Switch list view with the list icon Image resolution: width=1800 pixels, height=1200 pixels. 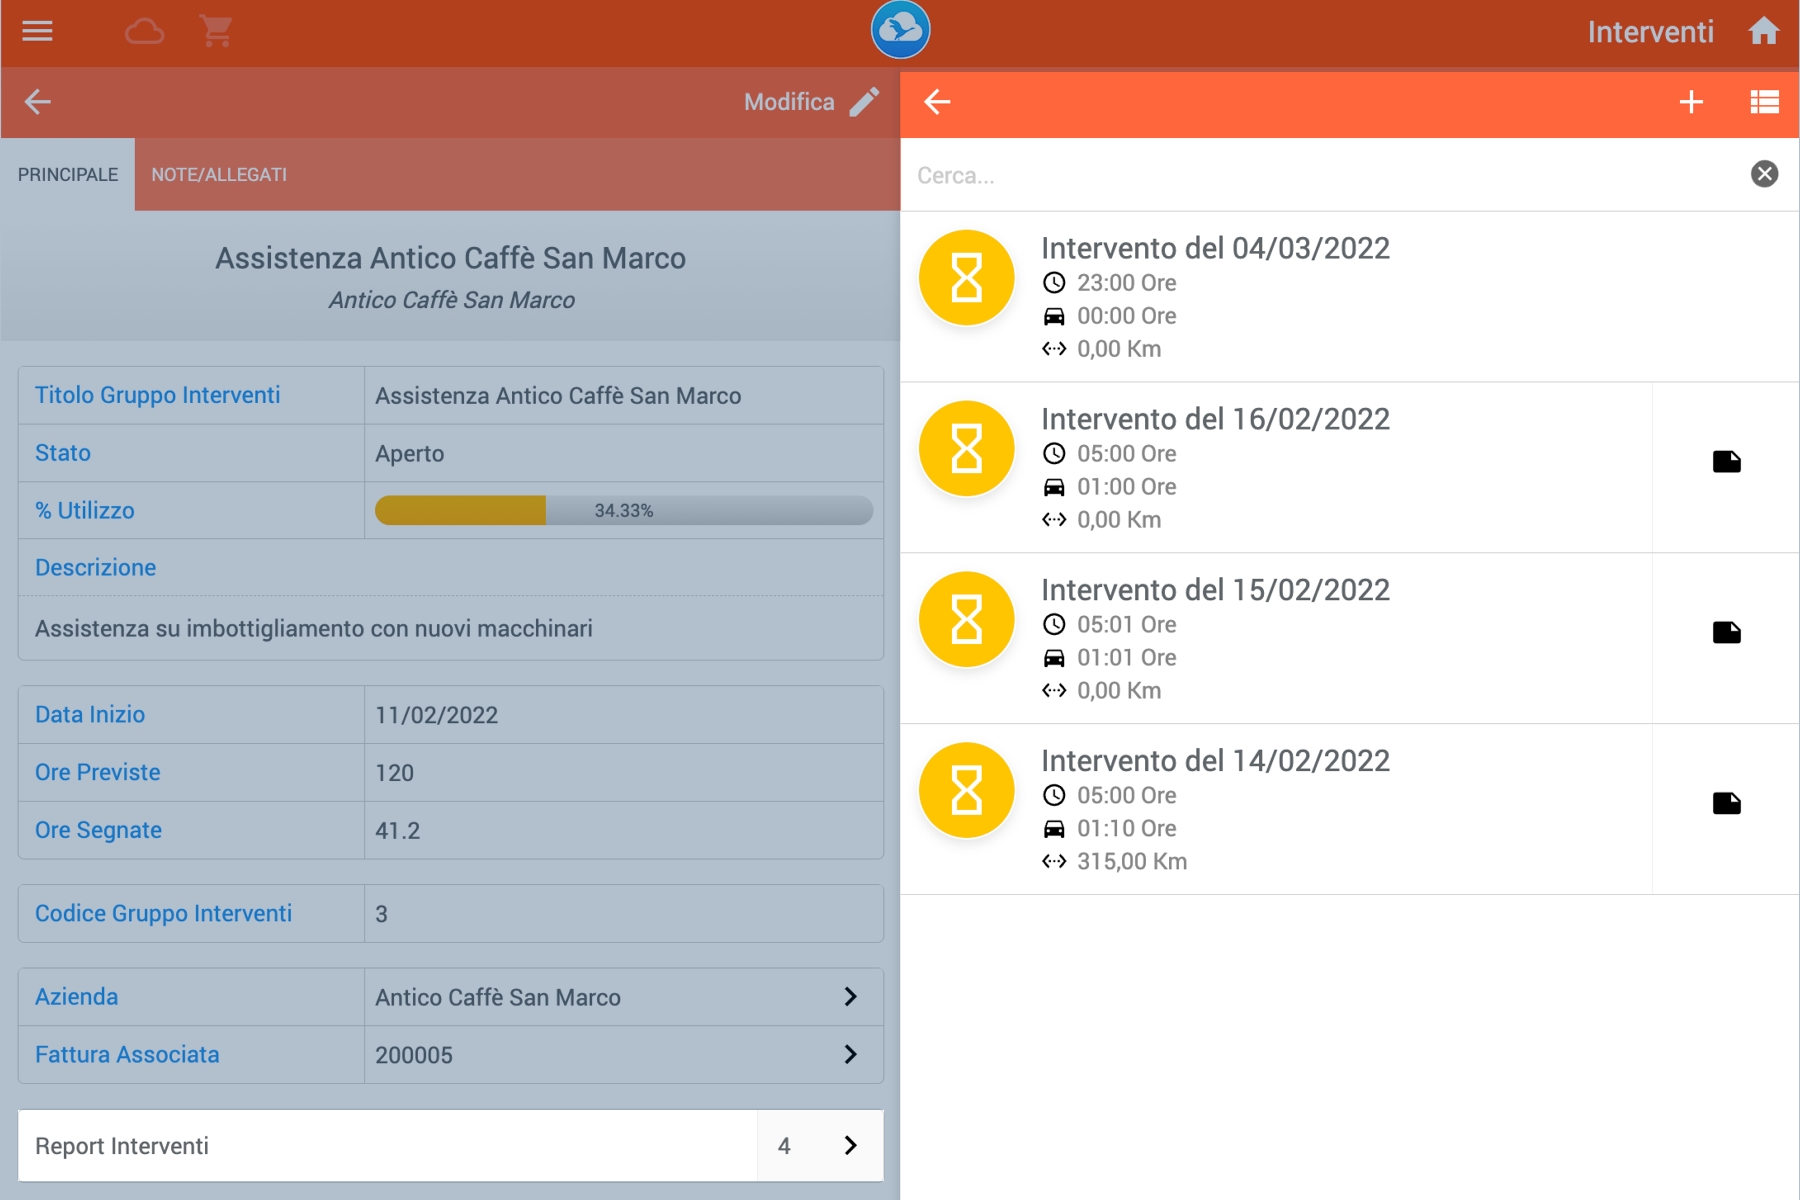pos(1764,101)
